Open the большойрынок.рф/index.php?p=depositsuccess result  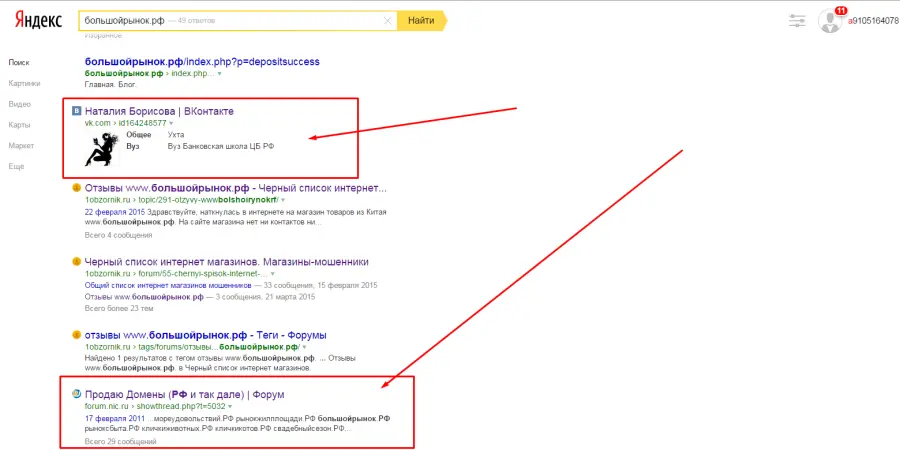pyautogui.click(x=202, y=61)
